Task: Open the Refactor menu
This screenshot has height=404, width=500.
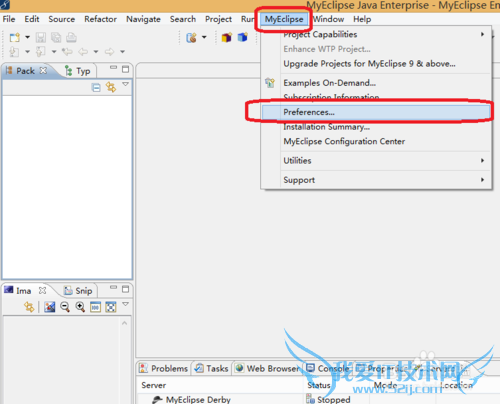Action: (101, 19)
